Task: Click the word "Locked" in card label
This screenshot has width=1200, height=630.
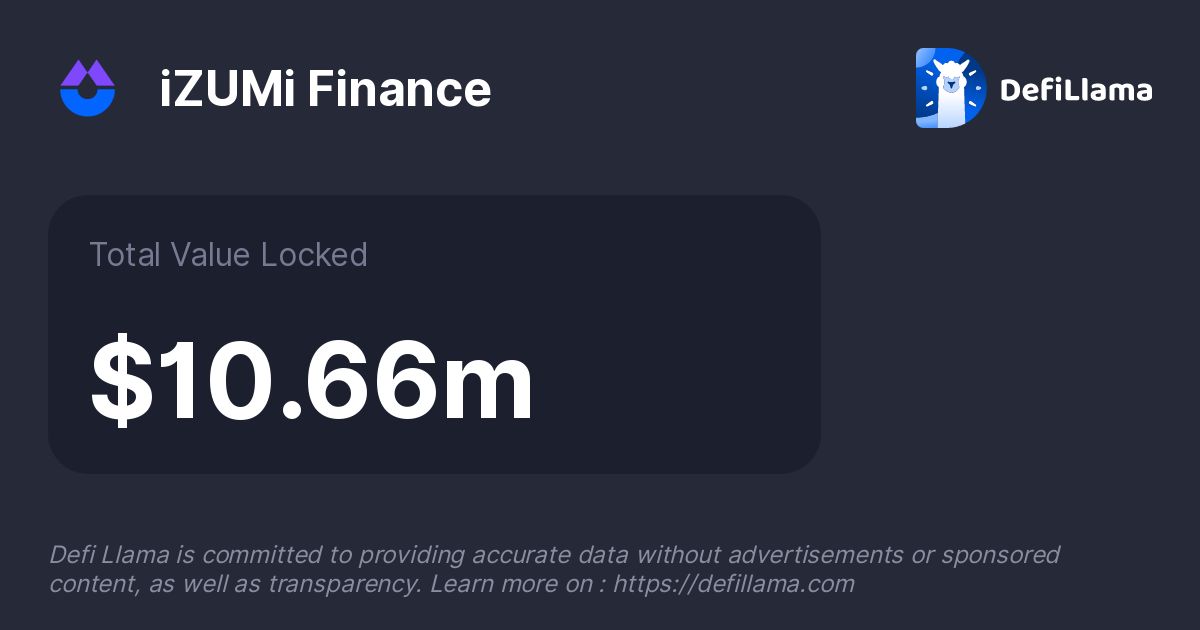Action: [x=314, y=255]
